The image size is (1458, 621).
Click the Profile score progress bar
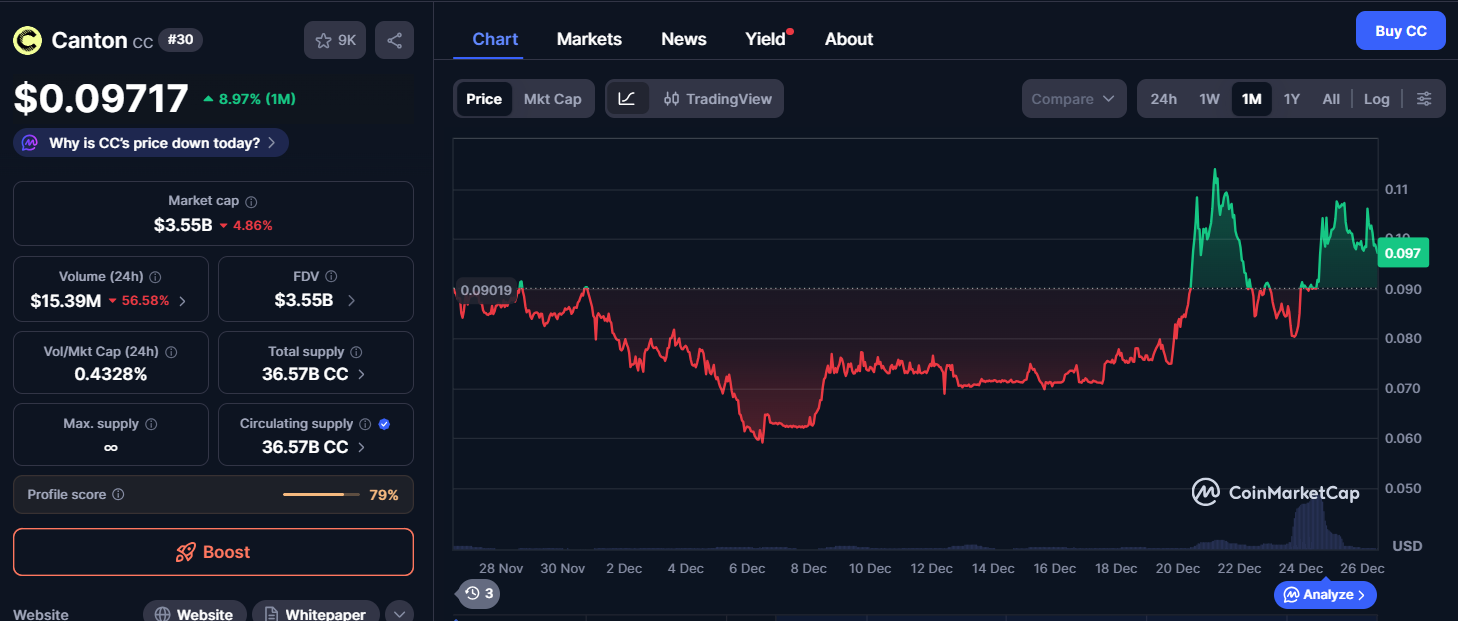pyautogui.click(x=320, y=495)
